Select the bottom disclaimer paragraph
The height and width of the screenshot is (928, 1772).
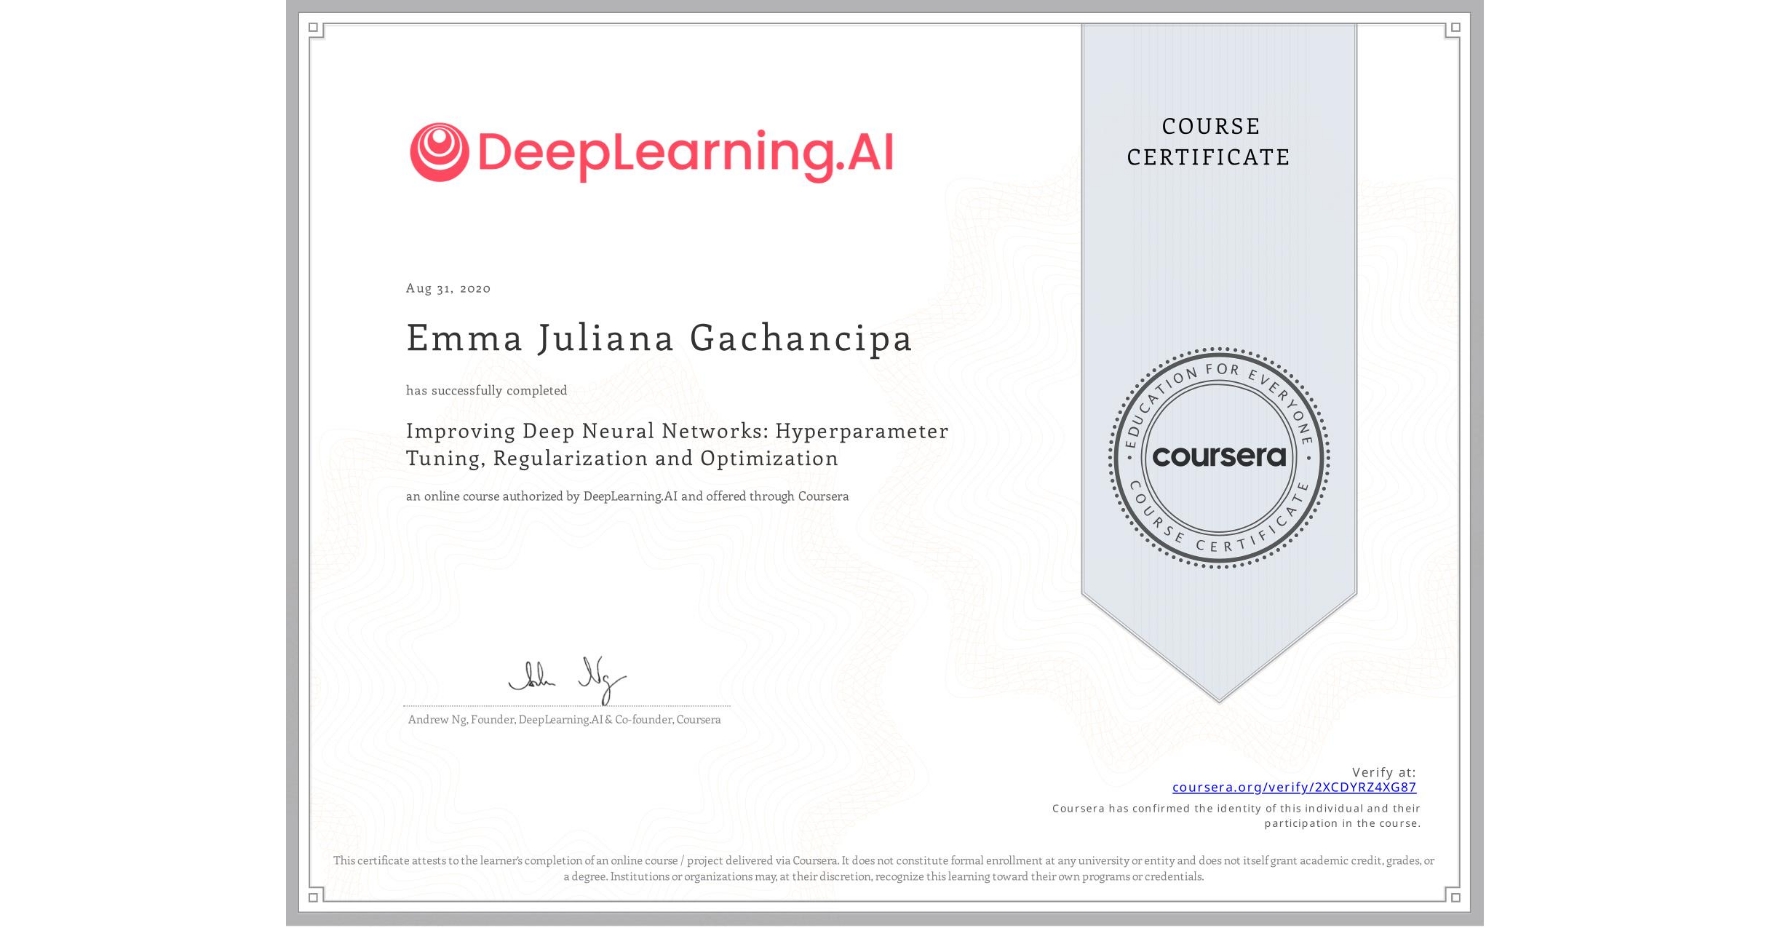click(885, 865)
